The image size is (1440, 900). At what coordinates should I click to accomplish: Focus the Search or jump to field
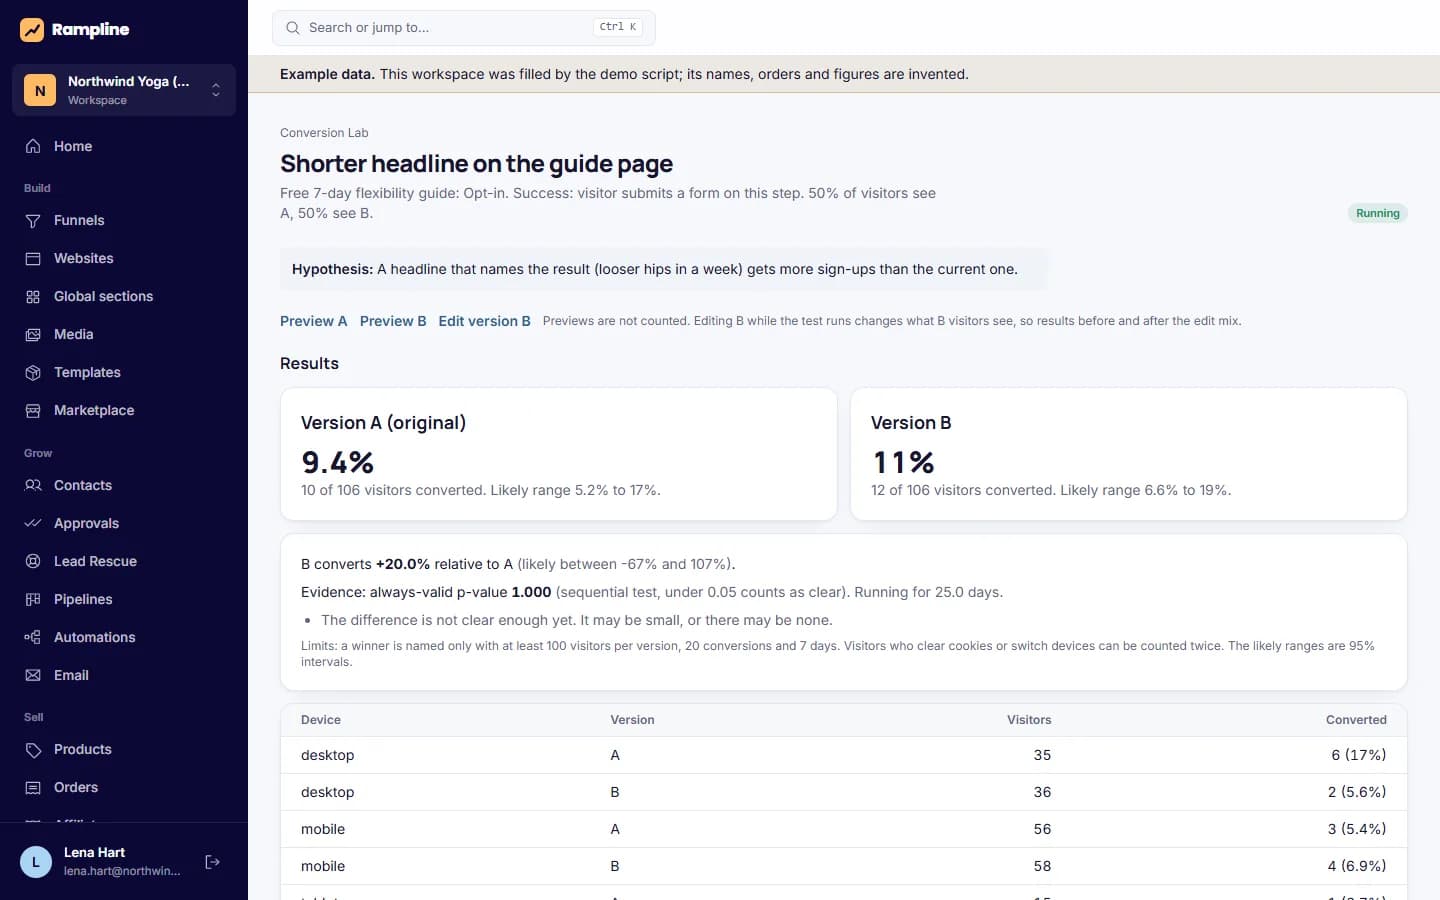pos(464,28)
